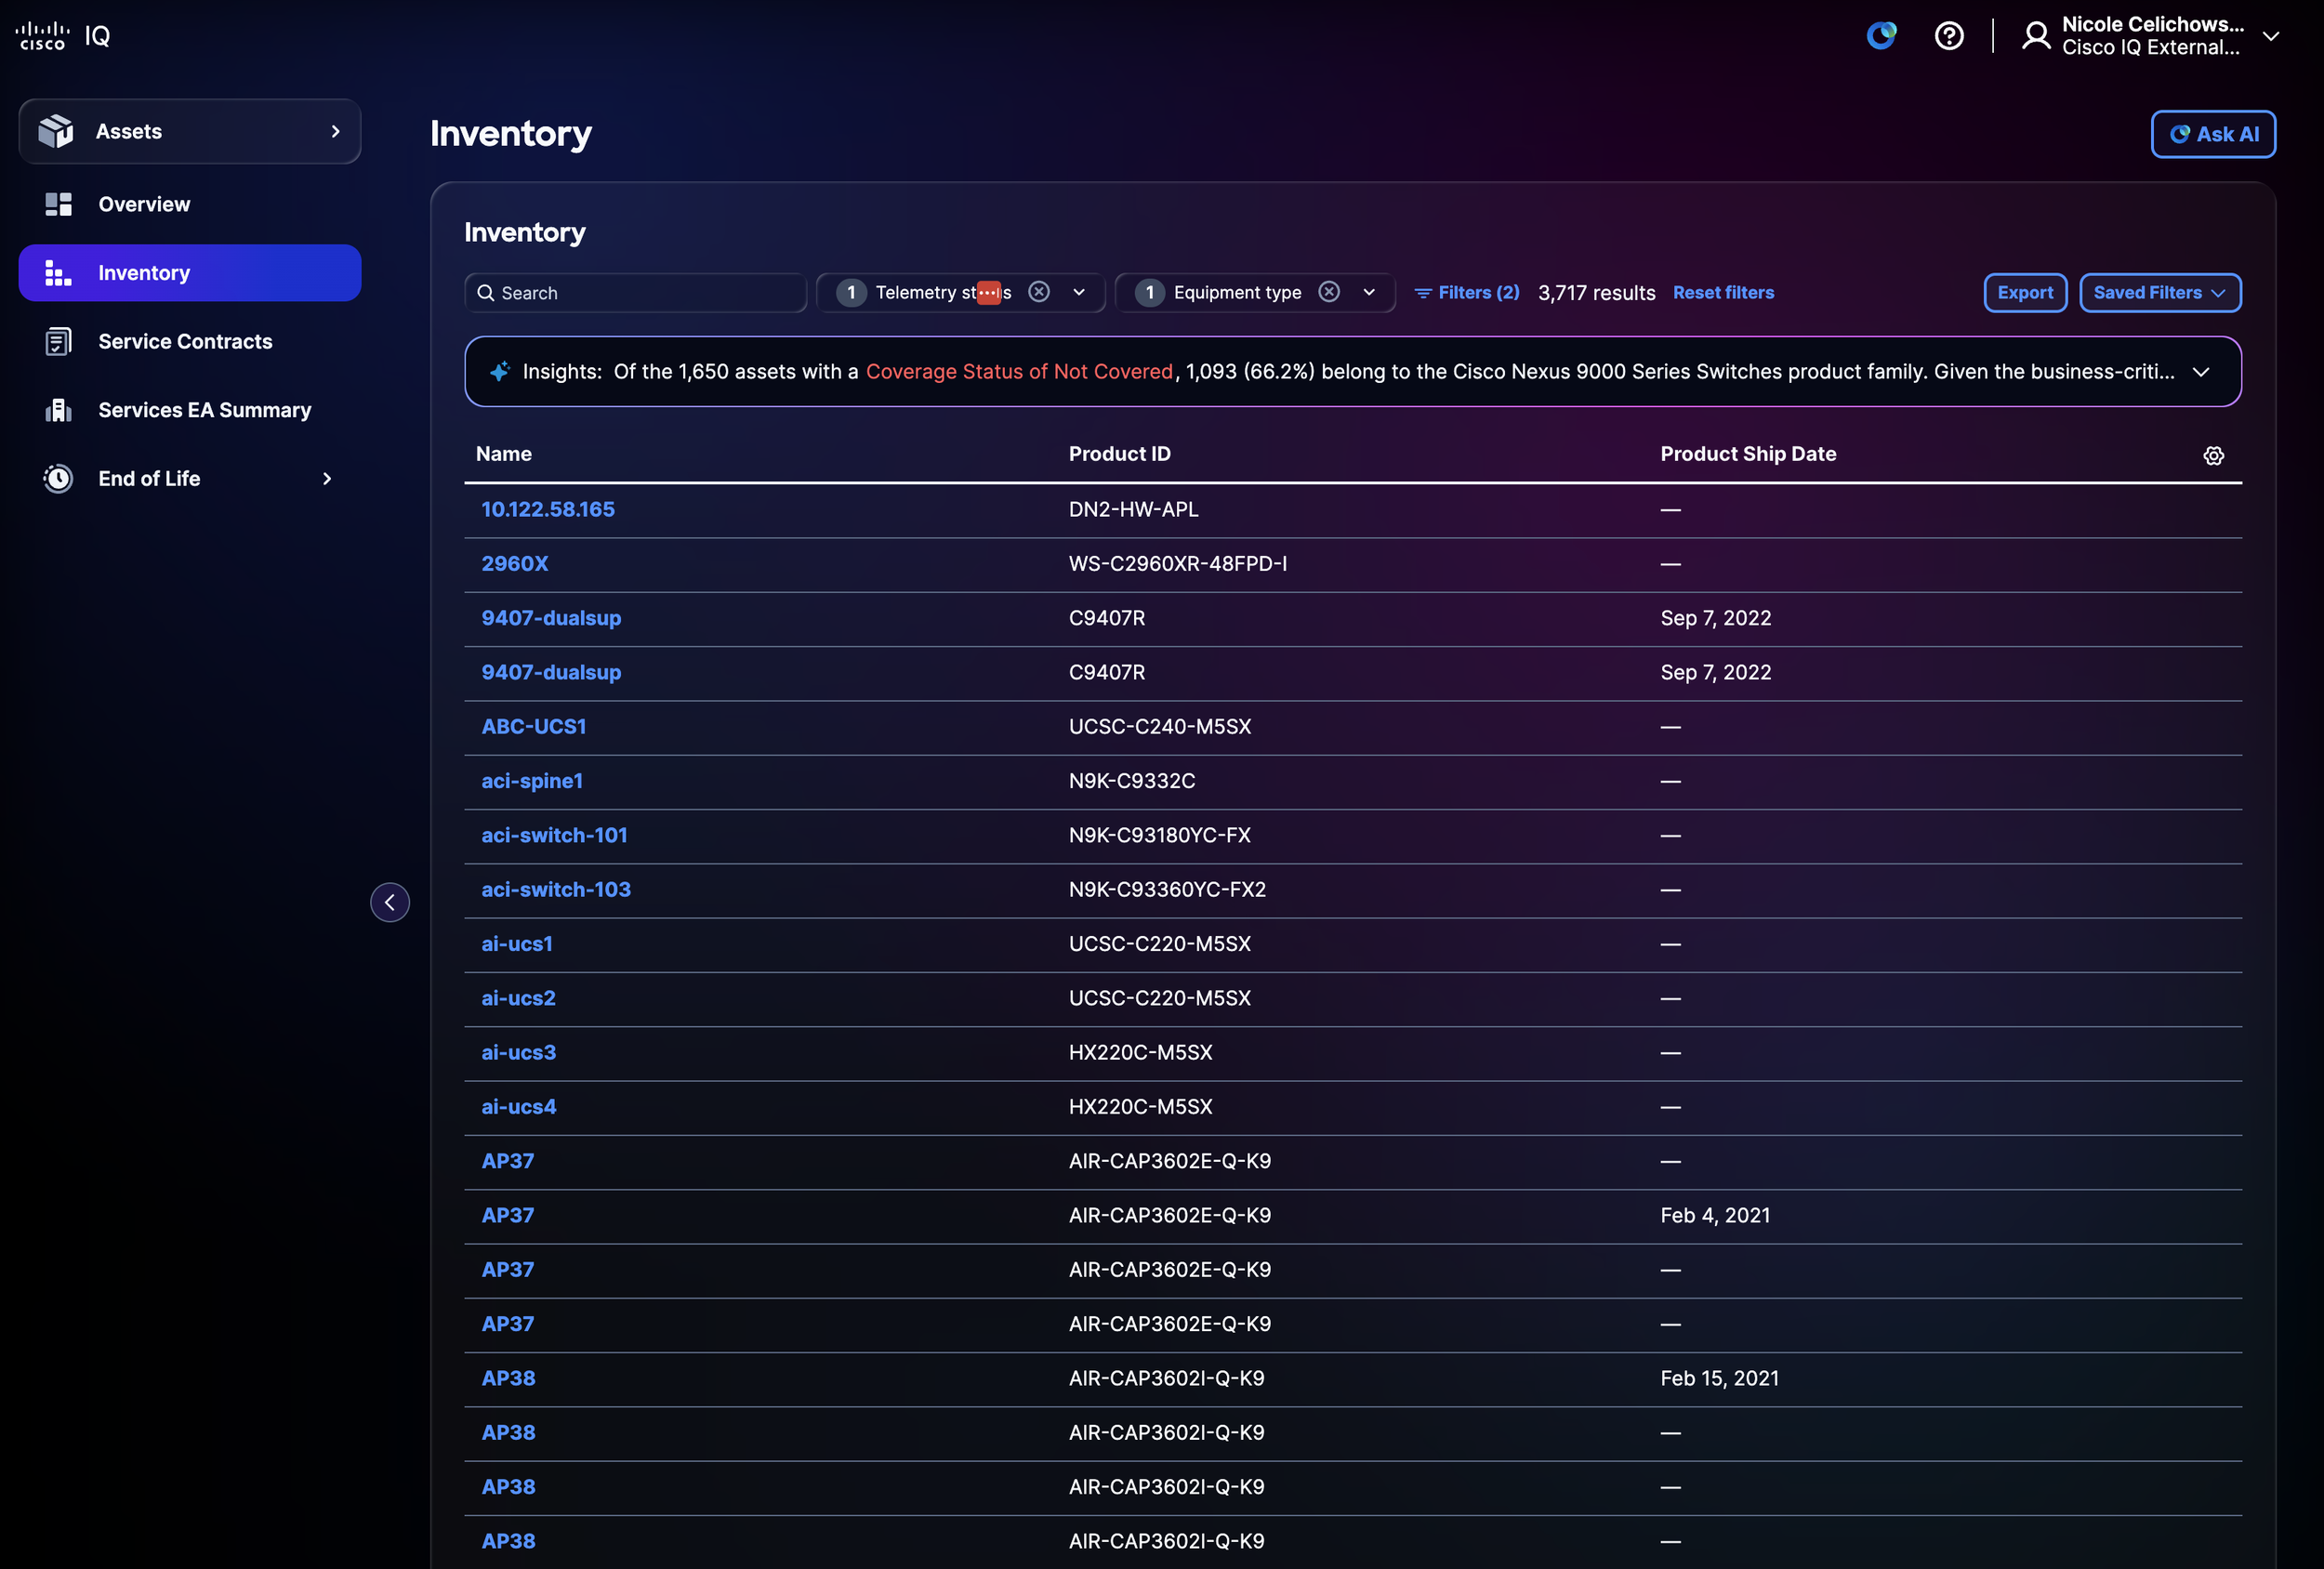Click the Services EA Summary buildings icon

click(58, 410)
